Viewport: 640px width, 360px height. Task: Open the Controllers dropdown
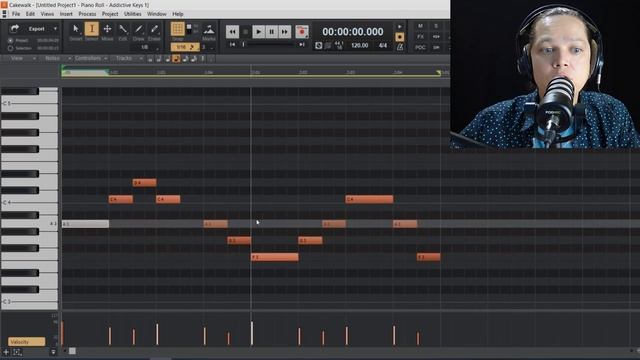point(91,58)
